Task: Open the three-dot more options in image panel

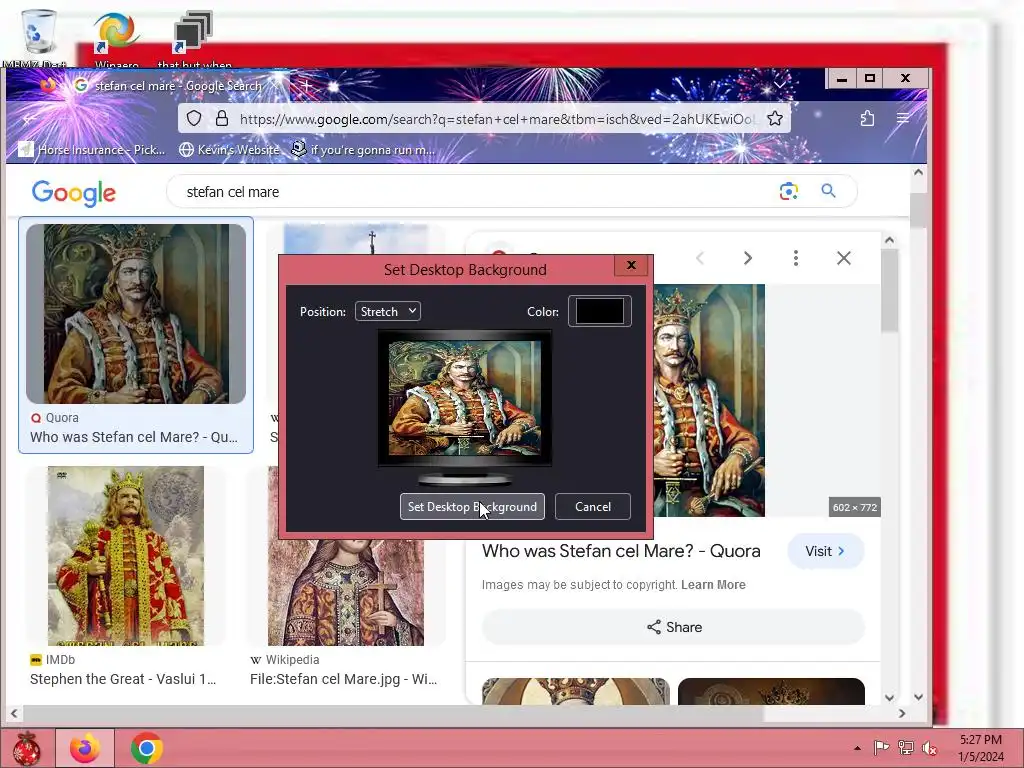Action: [795, 258]
